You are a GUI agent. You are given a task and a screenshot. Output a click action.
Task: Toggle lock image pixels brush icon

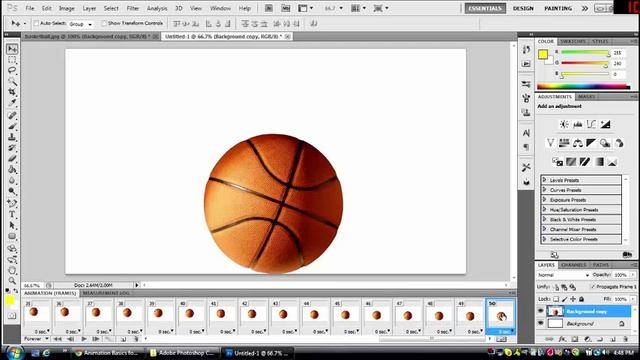(x=565, y=299)
